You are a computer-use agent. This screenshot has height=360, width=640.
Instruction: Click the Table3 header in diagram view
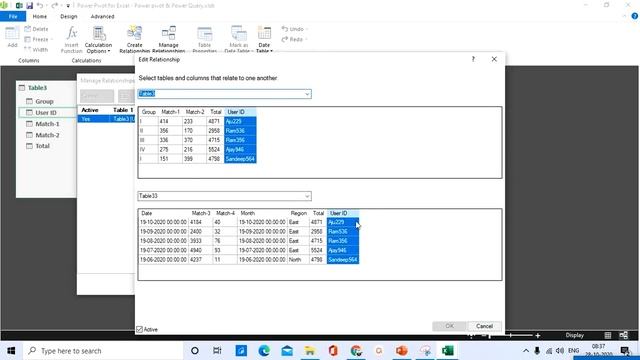click(x=38, y=88)
